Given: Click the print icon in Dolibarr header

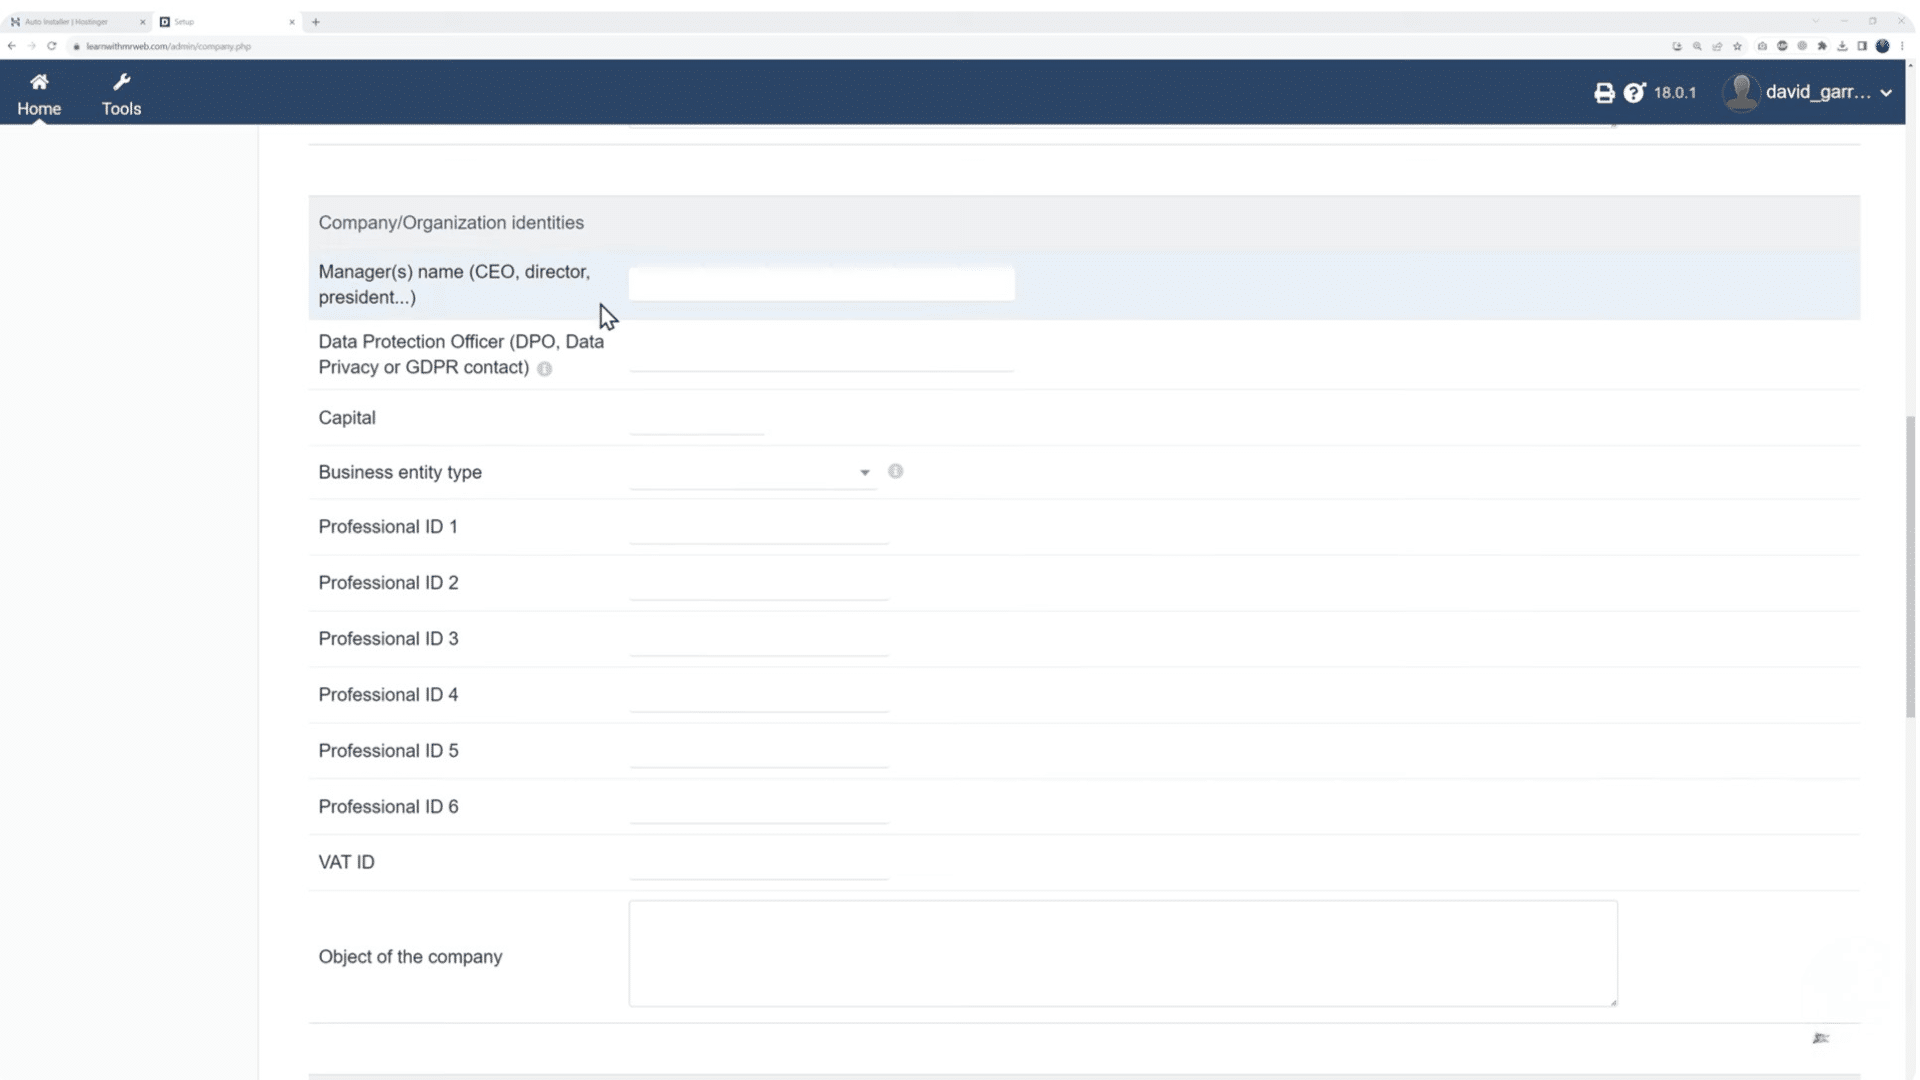Looking at the screenshot, I should [x=1604, y=92].
